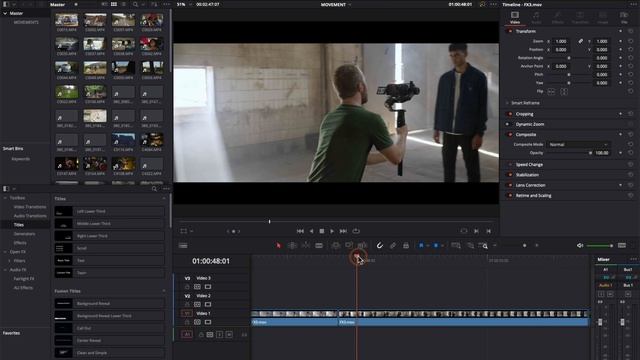Collapse the Audio FX tree item
The image size is (640, 360).
(x=5, y=270)
